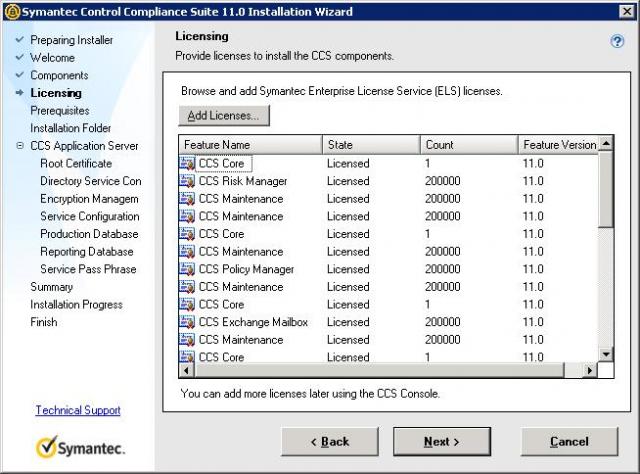Select the Reporting Database sub-step
Viewport: 640px width, 474px height.
87,251
